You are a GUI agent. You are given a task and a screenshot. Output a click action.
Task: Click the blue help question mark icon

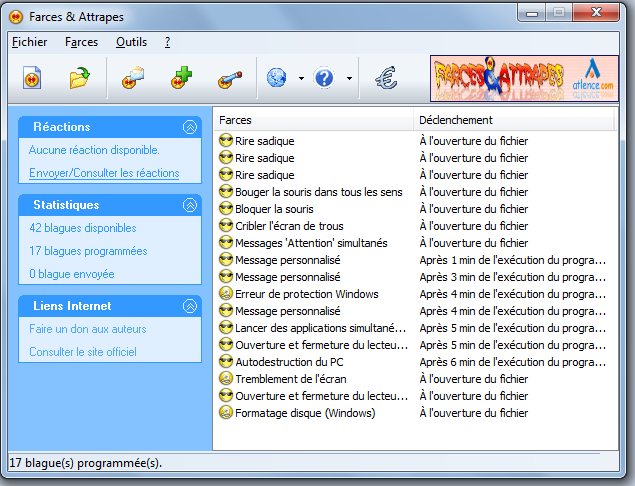[x=324, y=77]
